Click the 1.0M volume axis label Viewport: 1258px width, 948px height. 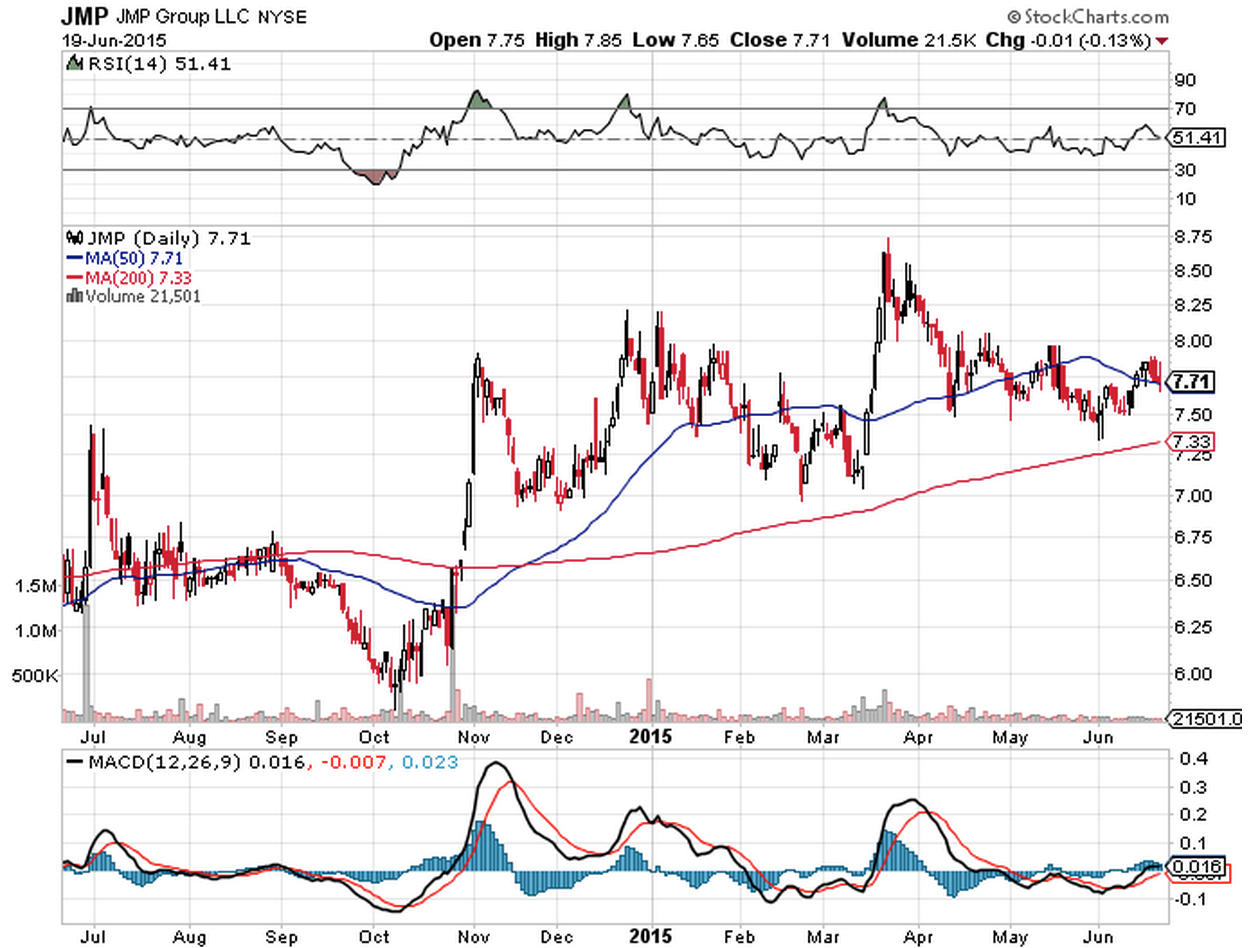pos(37,631)
